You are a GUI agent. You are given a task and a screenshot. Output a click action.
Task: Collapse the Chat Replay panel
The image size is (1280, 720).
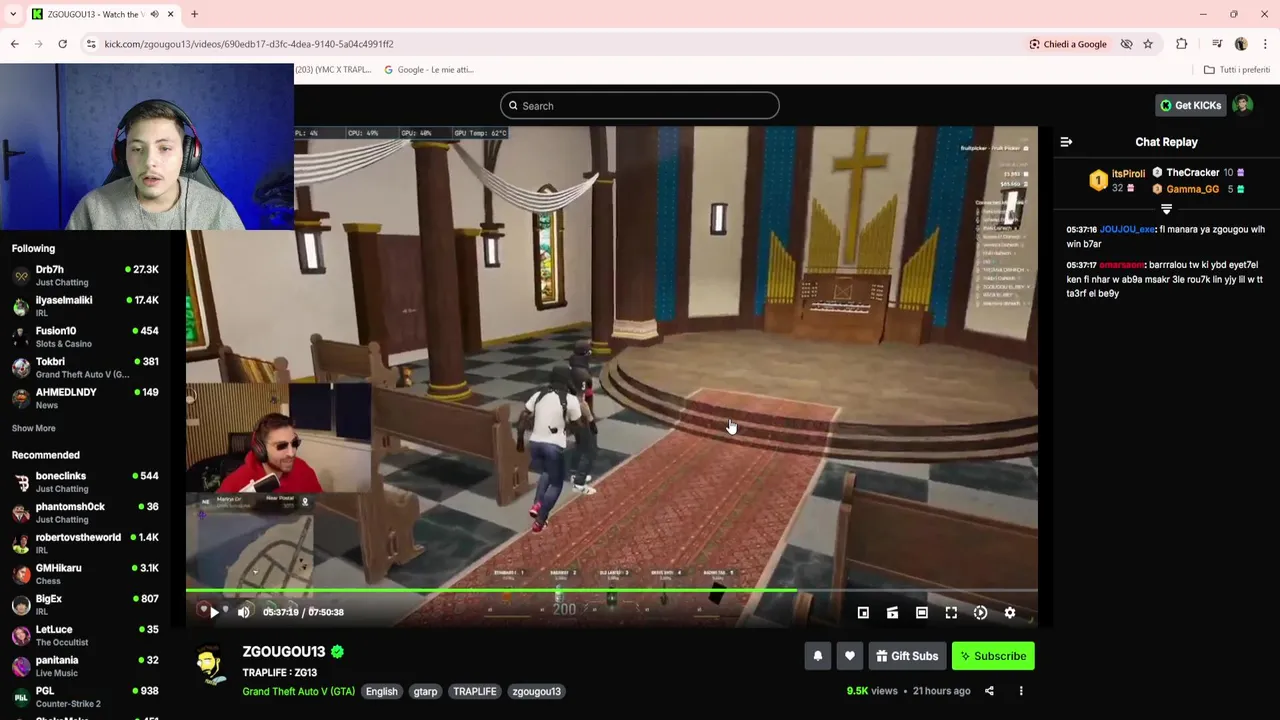point(1066,142)
